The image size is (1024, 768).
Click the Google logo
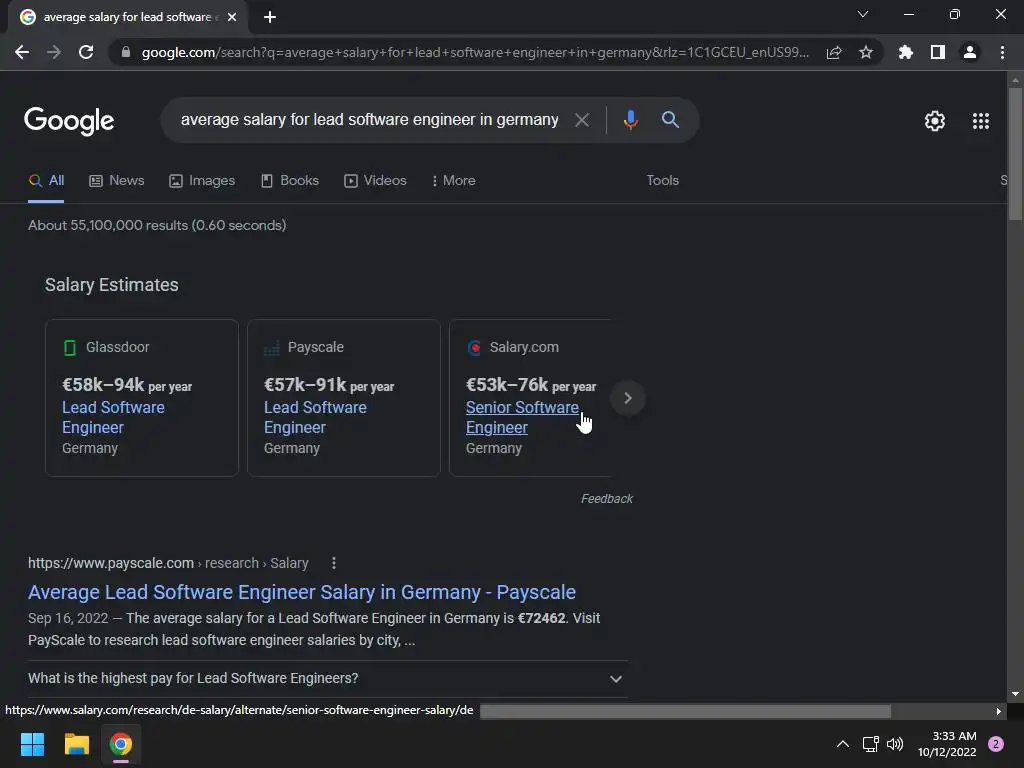tap(69, 121)
